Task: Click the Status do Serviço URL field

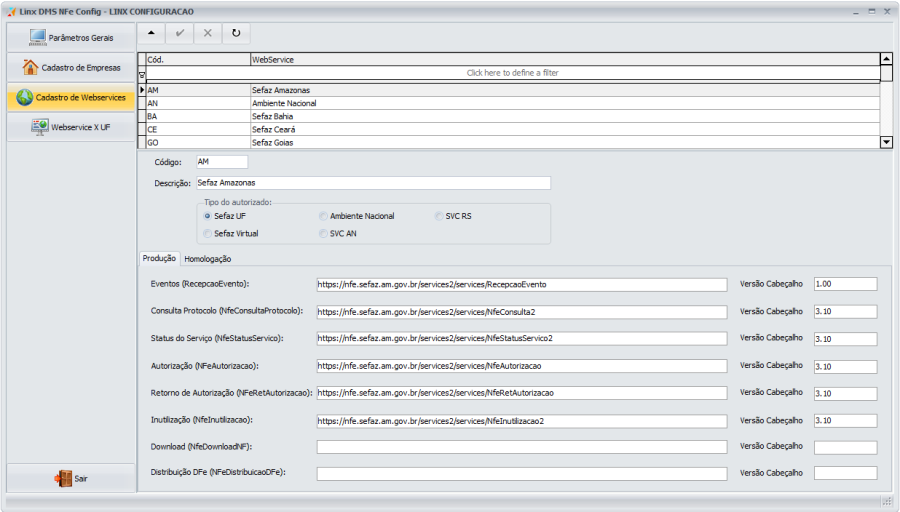Action: [x=522, y=339]
